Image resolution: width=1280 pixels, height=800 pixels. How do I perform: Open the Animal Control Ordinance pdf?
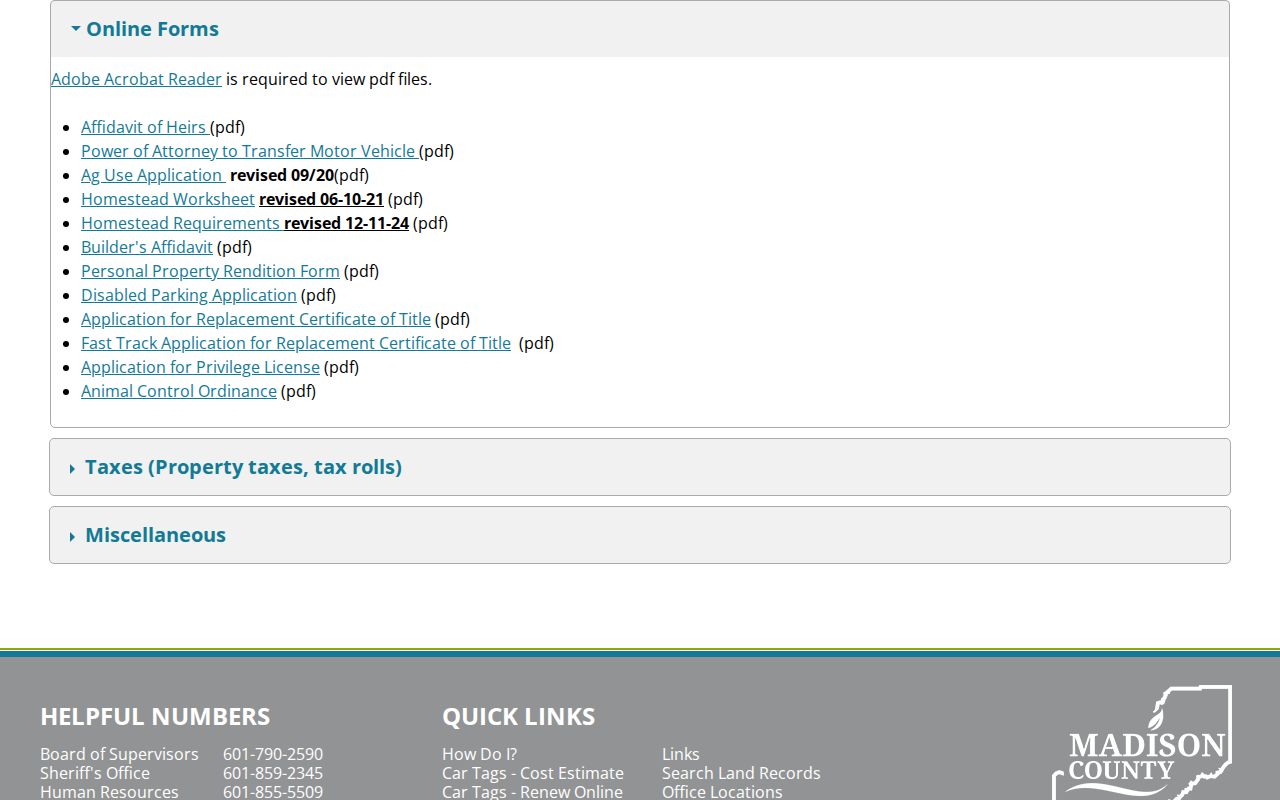[179, 391]
